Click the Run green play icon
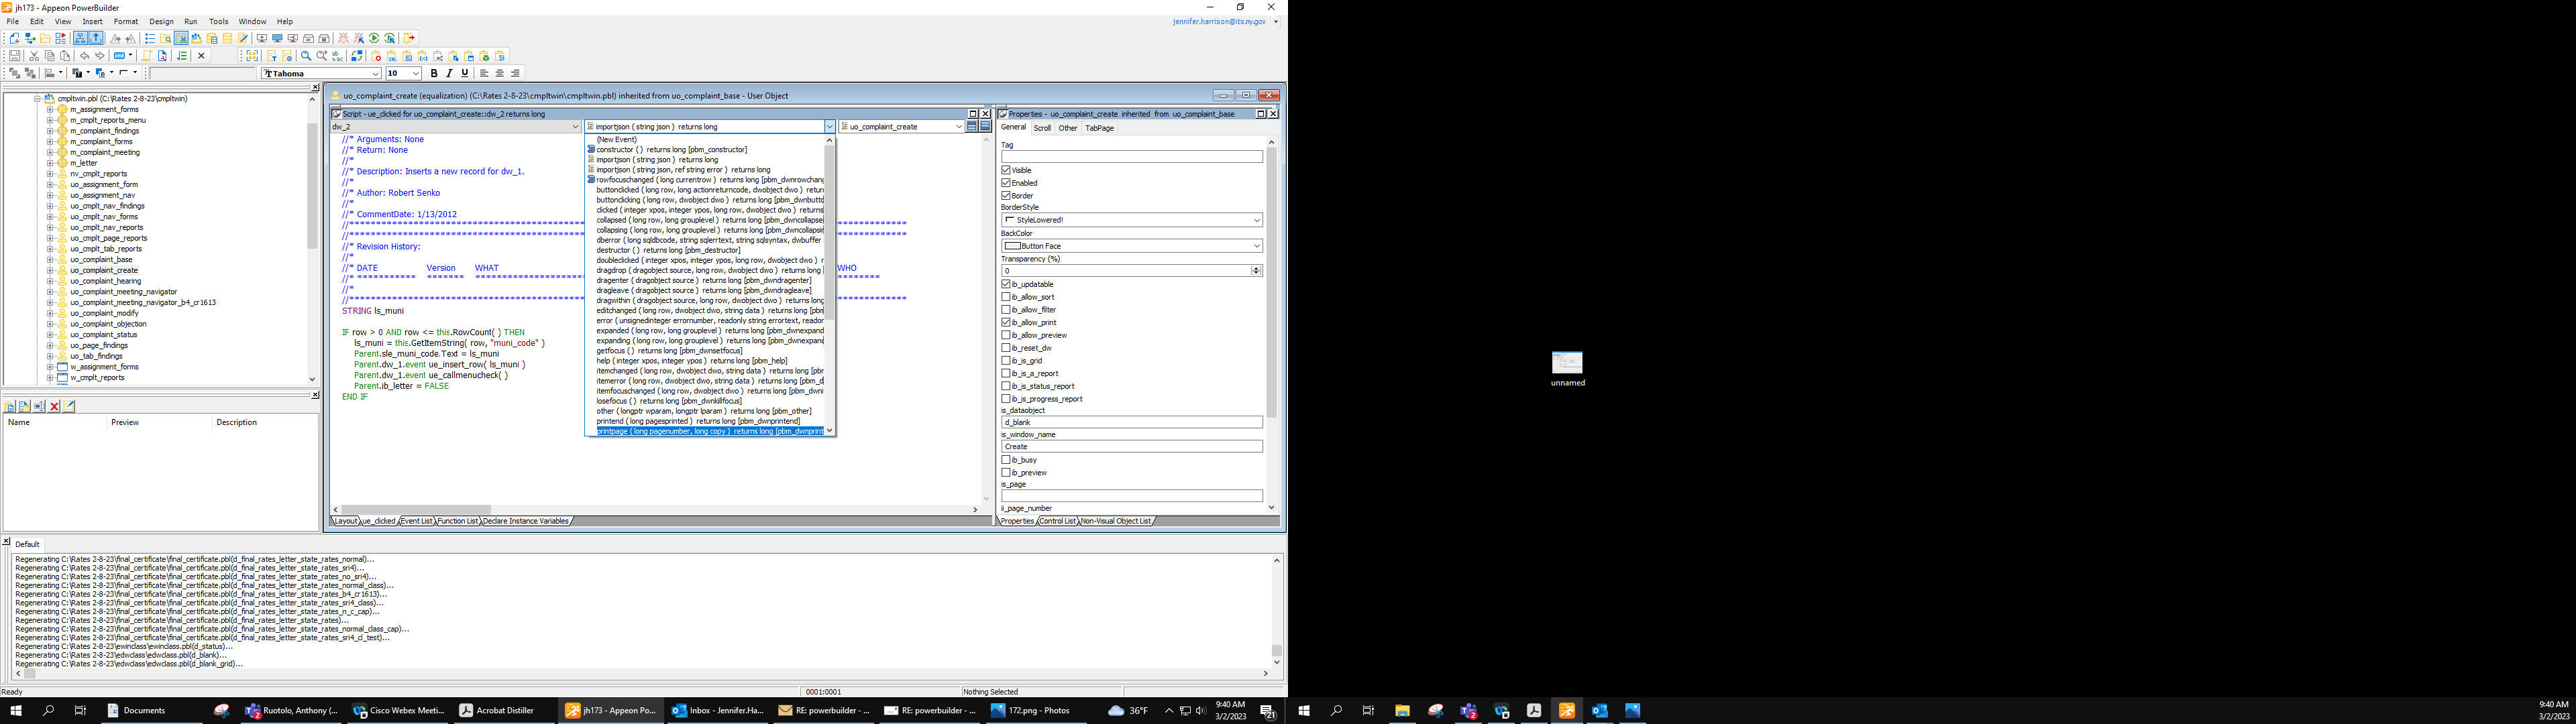 [374, 38]
